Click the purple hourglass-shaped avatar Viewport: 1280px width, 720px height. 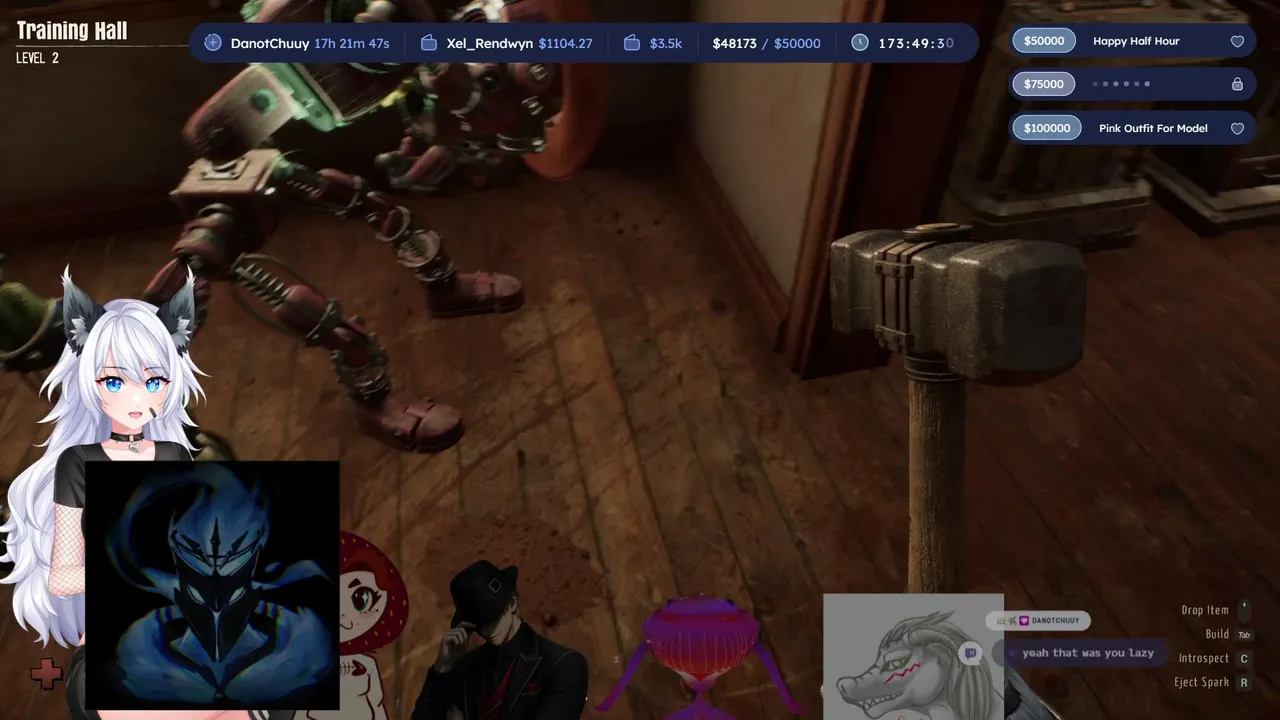701,655
